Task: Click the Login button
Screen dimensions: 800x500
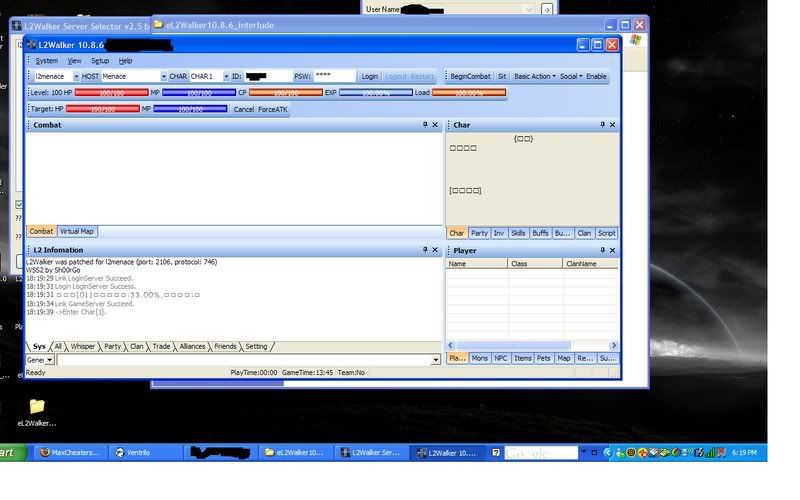Action: pos(369,76)
